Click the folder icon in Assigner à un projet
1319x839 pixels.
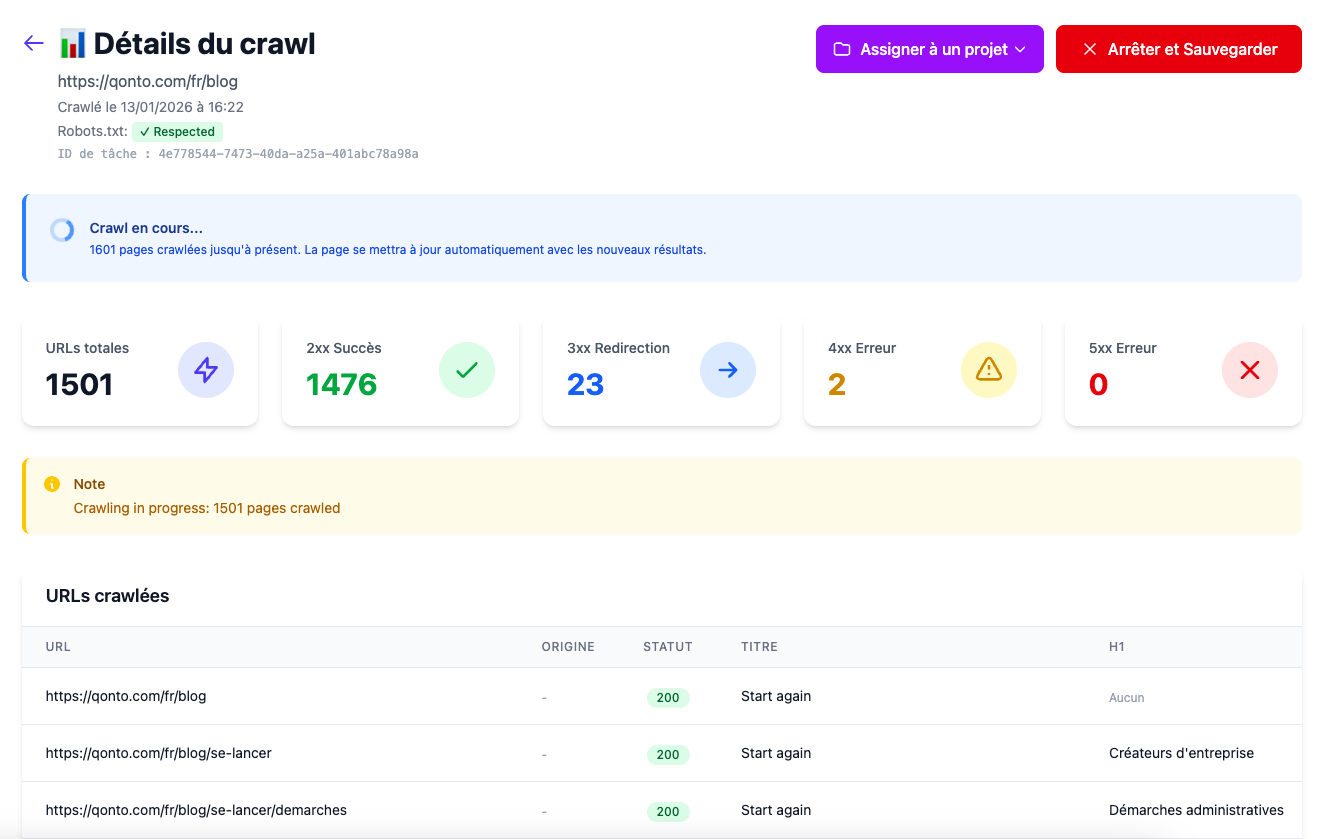[843, 48]
